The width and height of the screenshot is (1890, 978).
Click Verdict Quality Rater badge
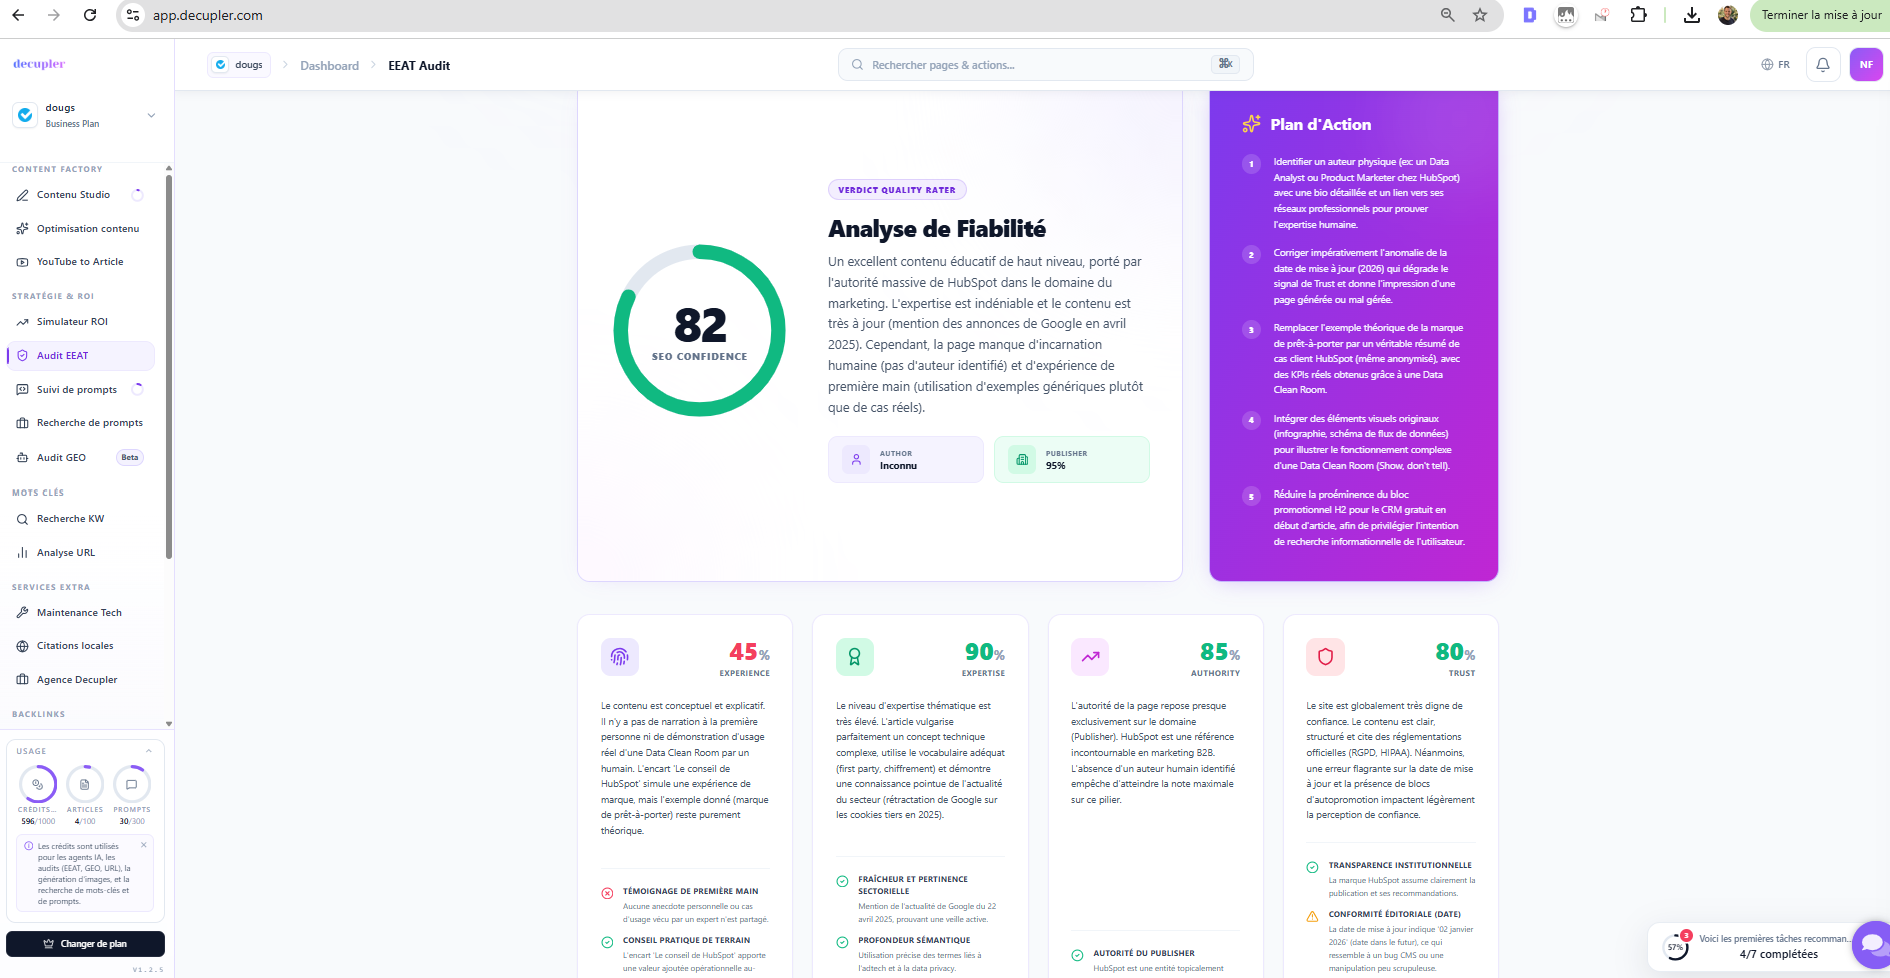(897, 190)
